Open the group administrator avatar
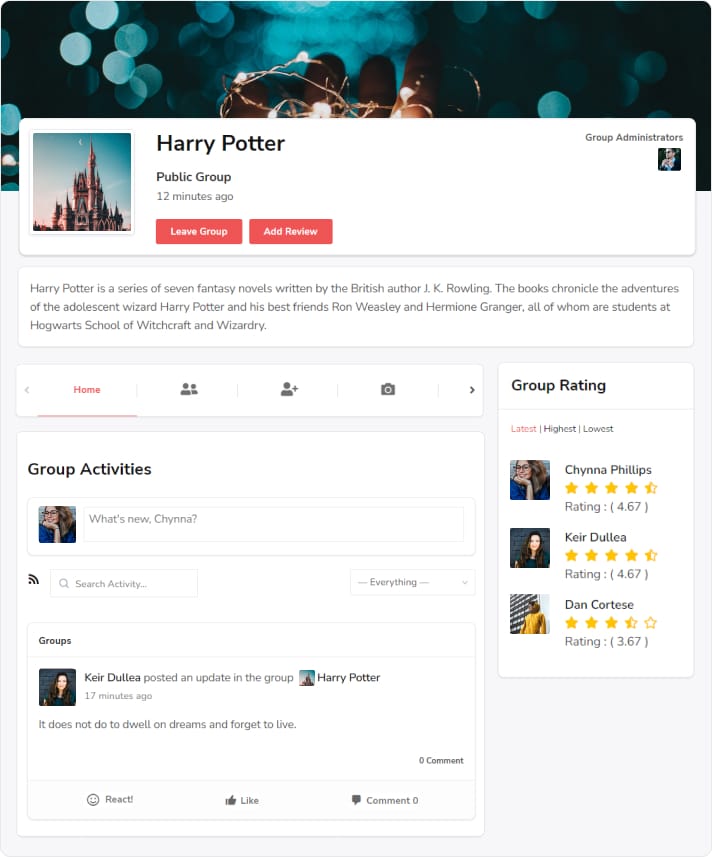Image resolution: width=712 pixels, height=857 pixels. (x=669, y=160)
